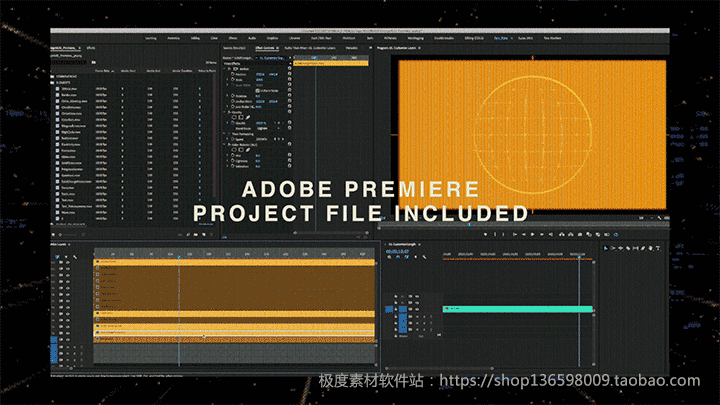Click right timeline's playhead timecode field

point(398,252)
